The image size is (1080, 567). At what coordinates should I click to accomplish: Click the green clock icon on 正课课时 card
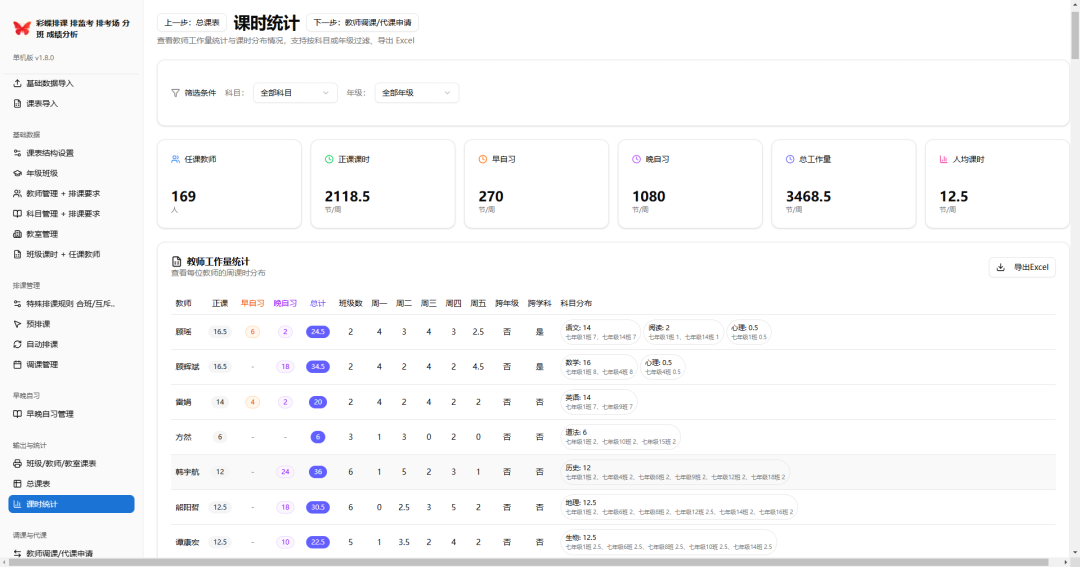[x=329, y=159]
